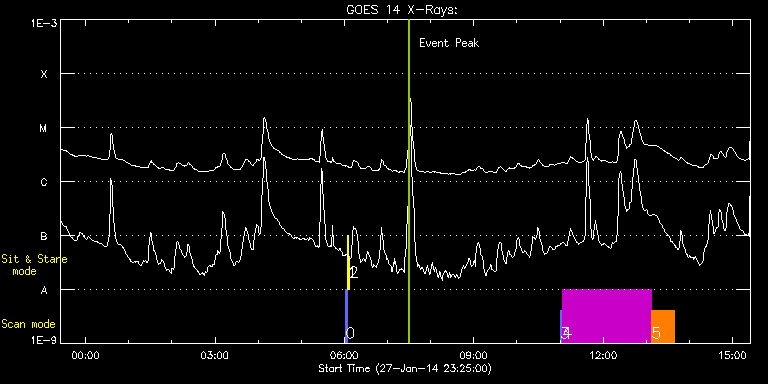Click the A flare class axis label
768x384 pixels.
[x=44, y=290]
